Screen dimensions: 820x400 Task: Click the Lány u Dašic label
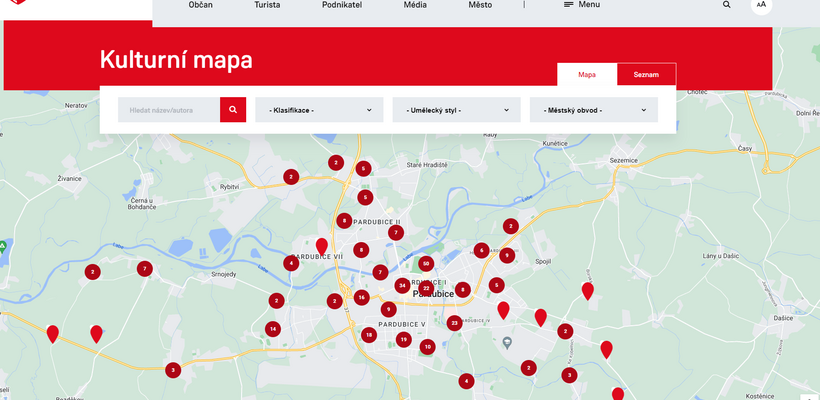pos(721,256)
